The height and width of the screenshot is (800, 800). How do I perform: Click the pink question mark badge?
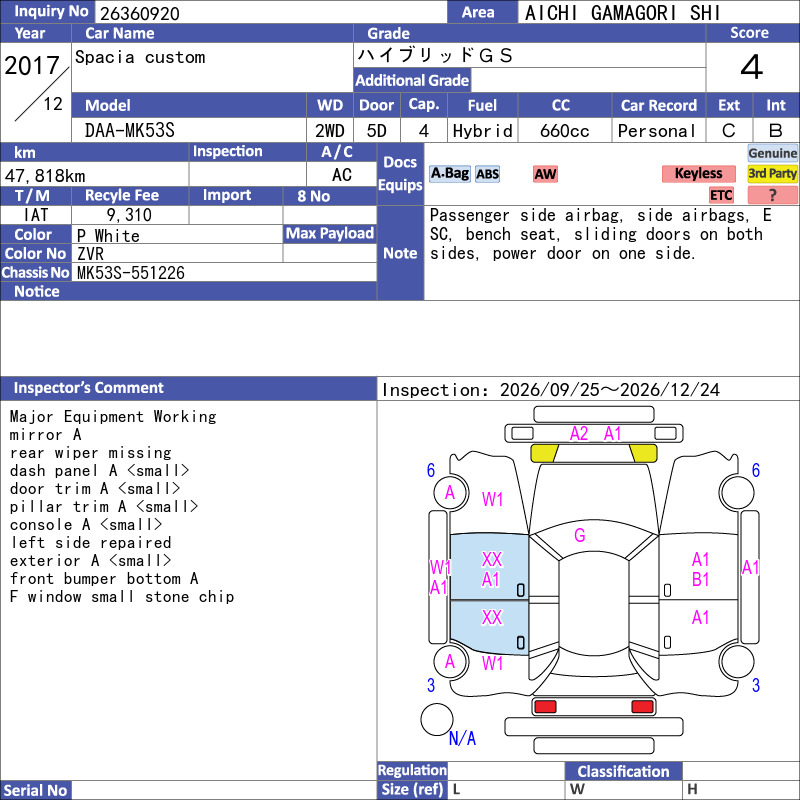point(772,195)
